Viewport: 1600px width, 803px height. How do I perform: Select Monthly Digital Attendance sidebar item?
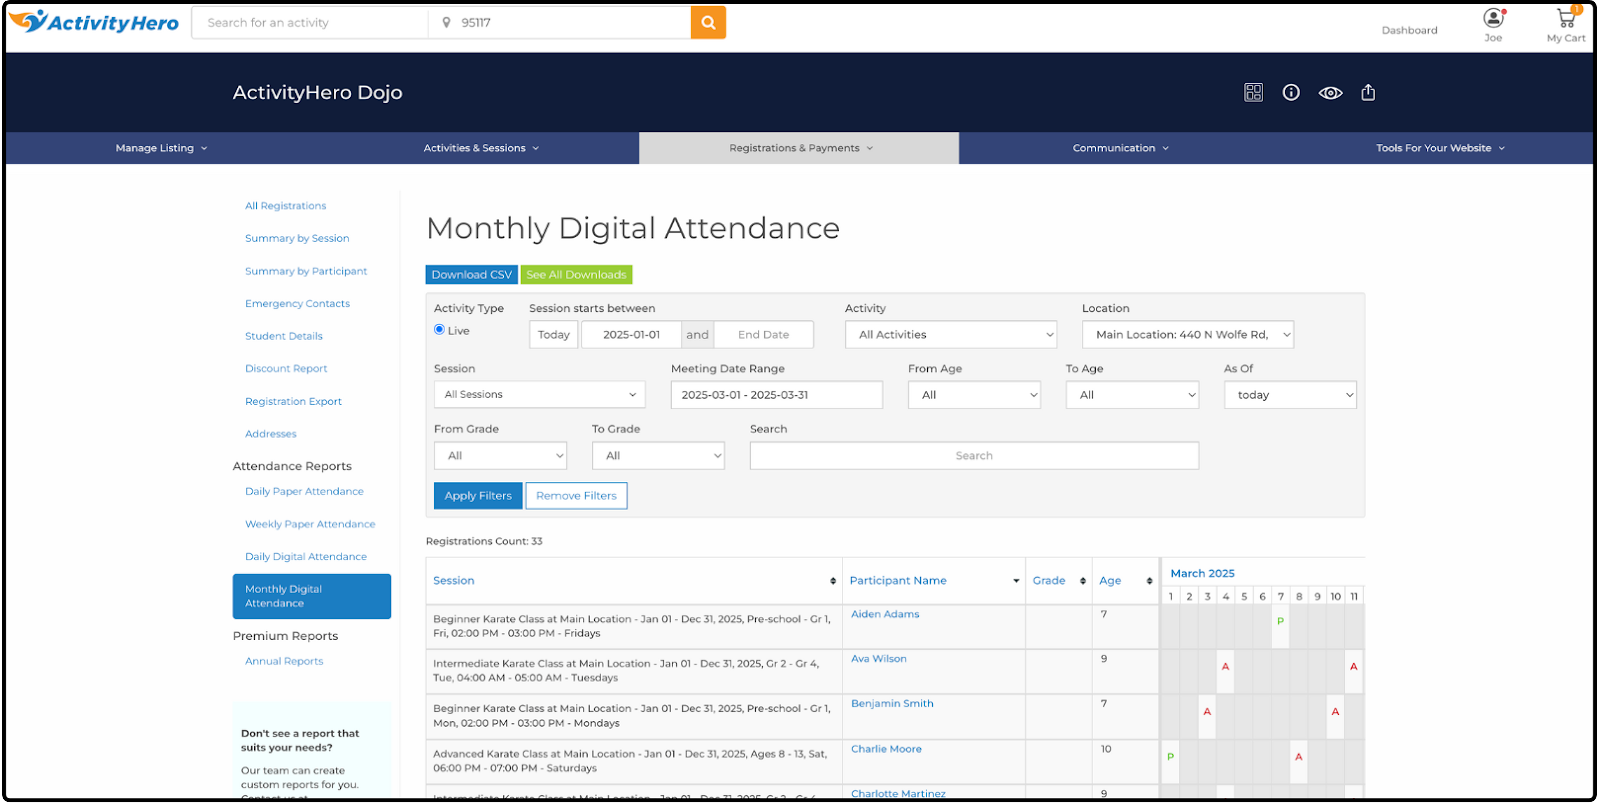click(x=312, y=596)
